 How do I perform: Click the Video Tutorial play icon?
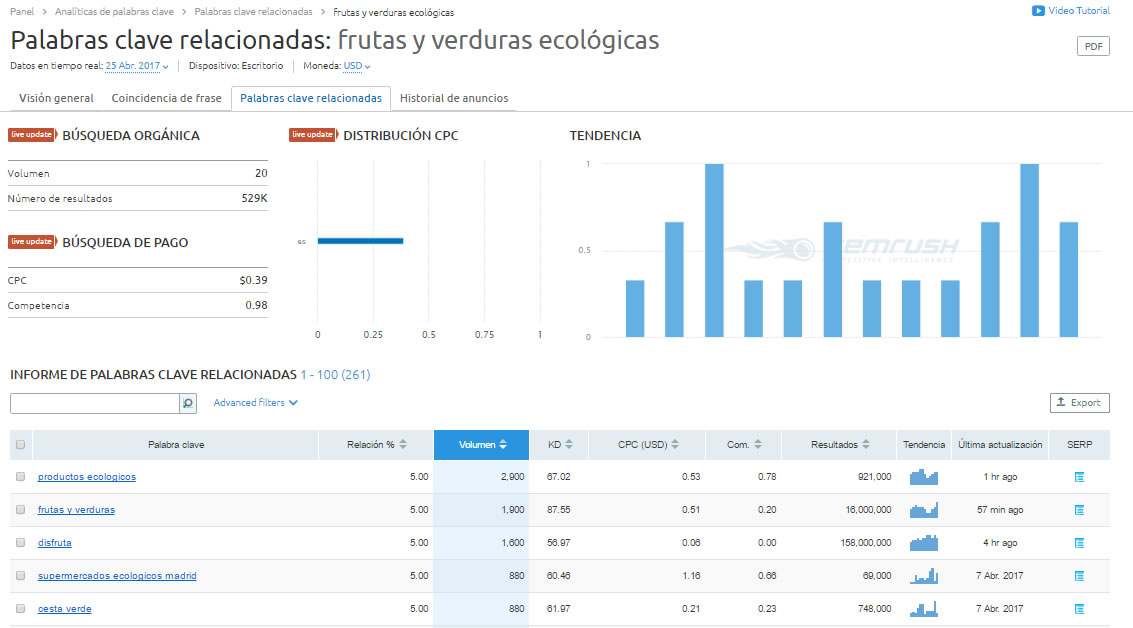point(1038,11)
